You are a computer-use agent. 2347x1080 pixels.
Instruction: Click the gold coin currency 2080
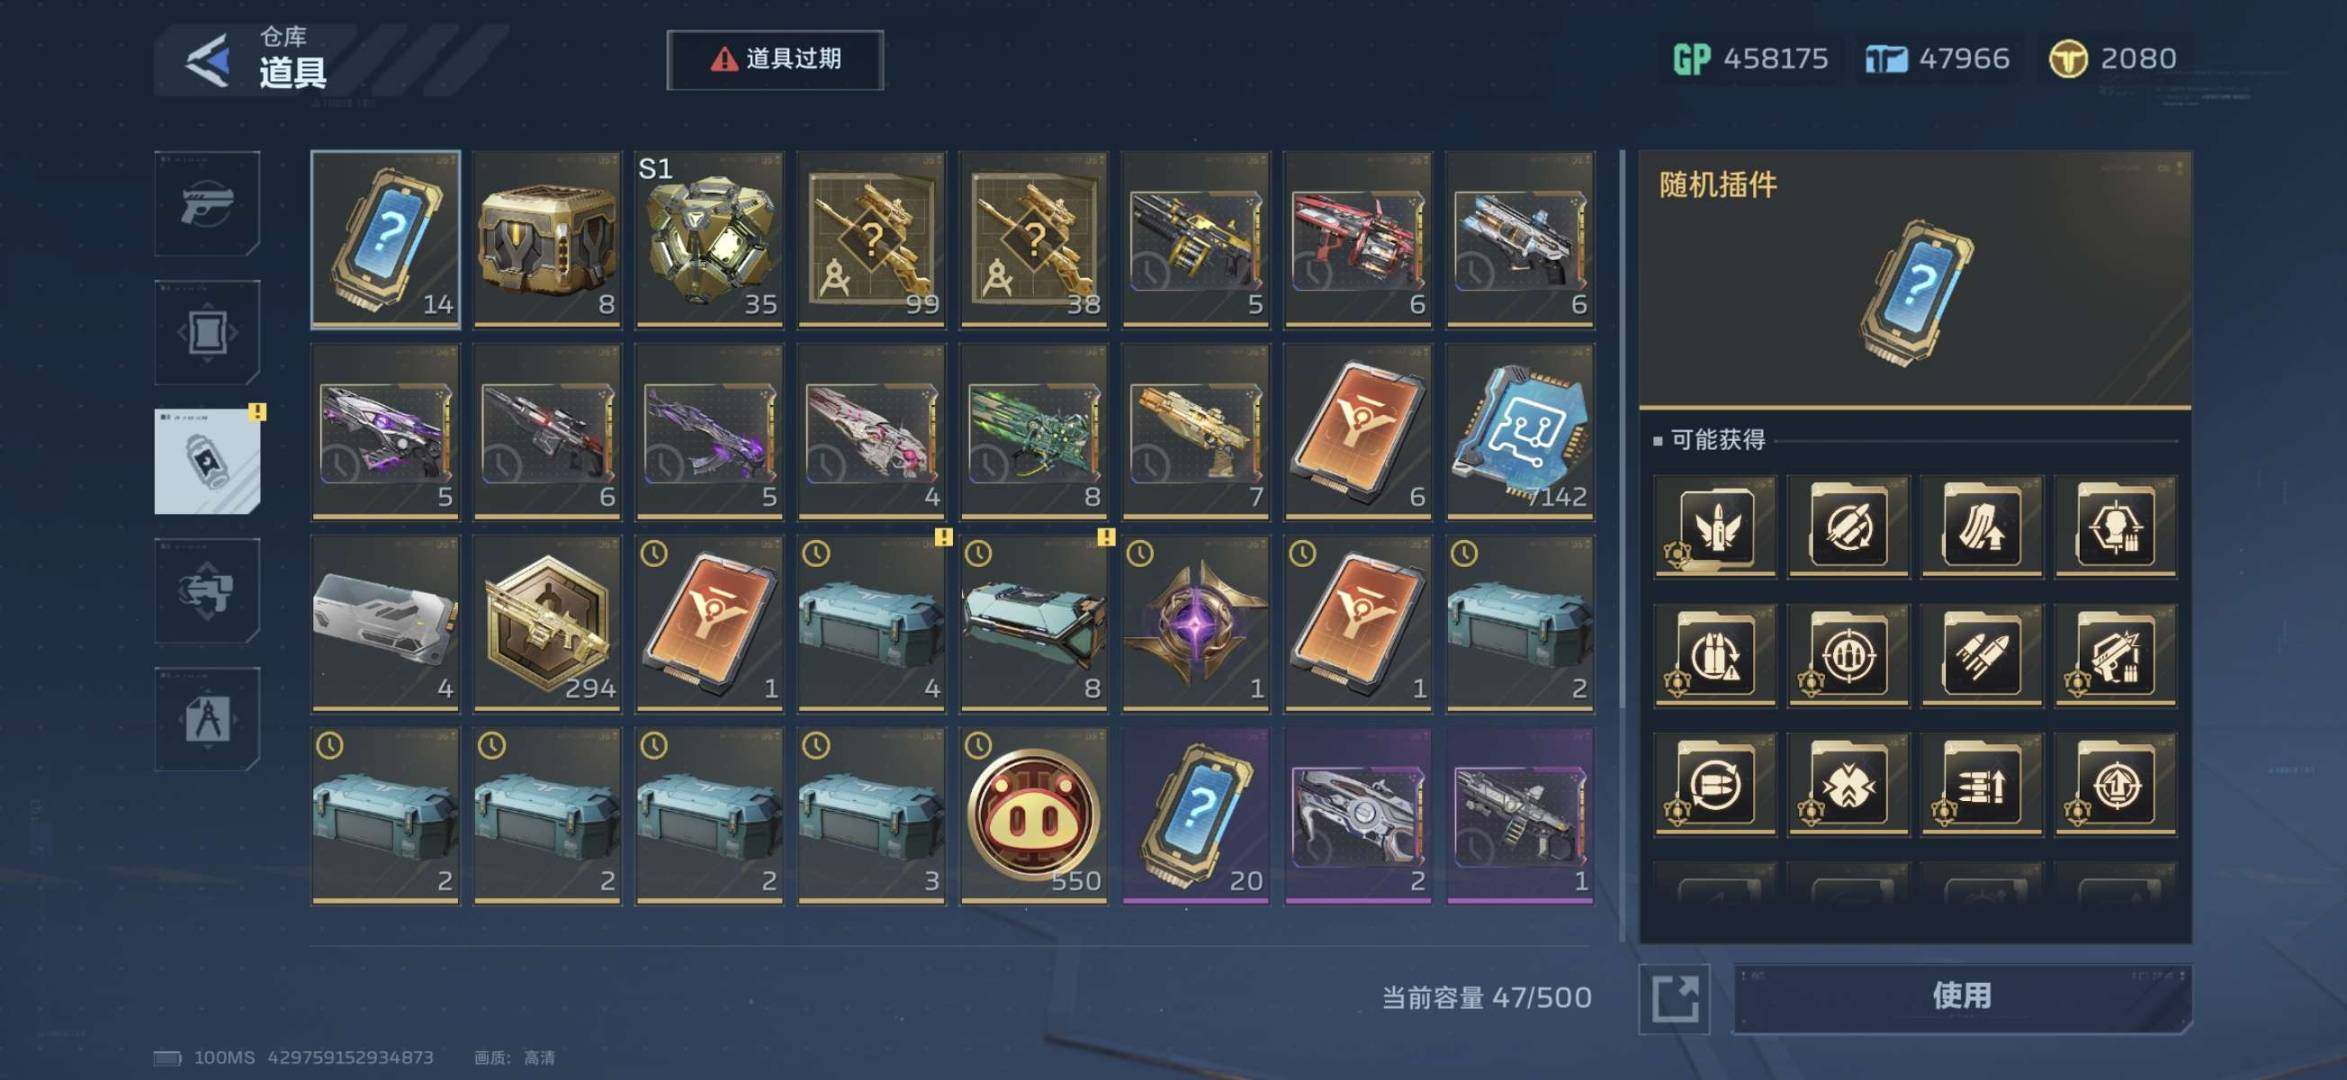pos(2112,59)
